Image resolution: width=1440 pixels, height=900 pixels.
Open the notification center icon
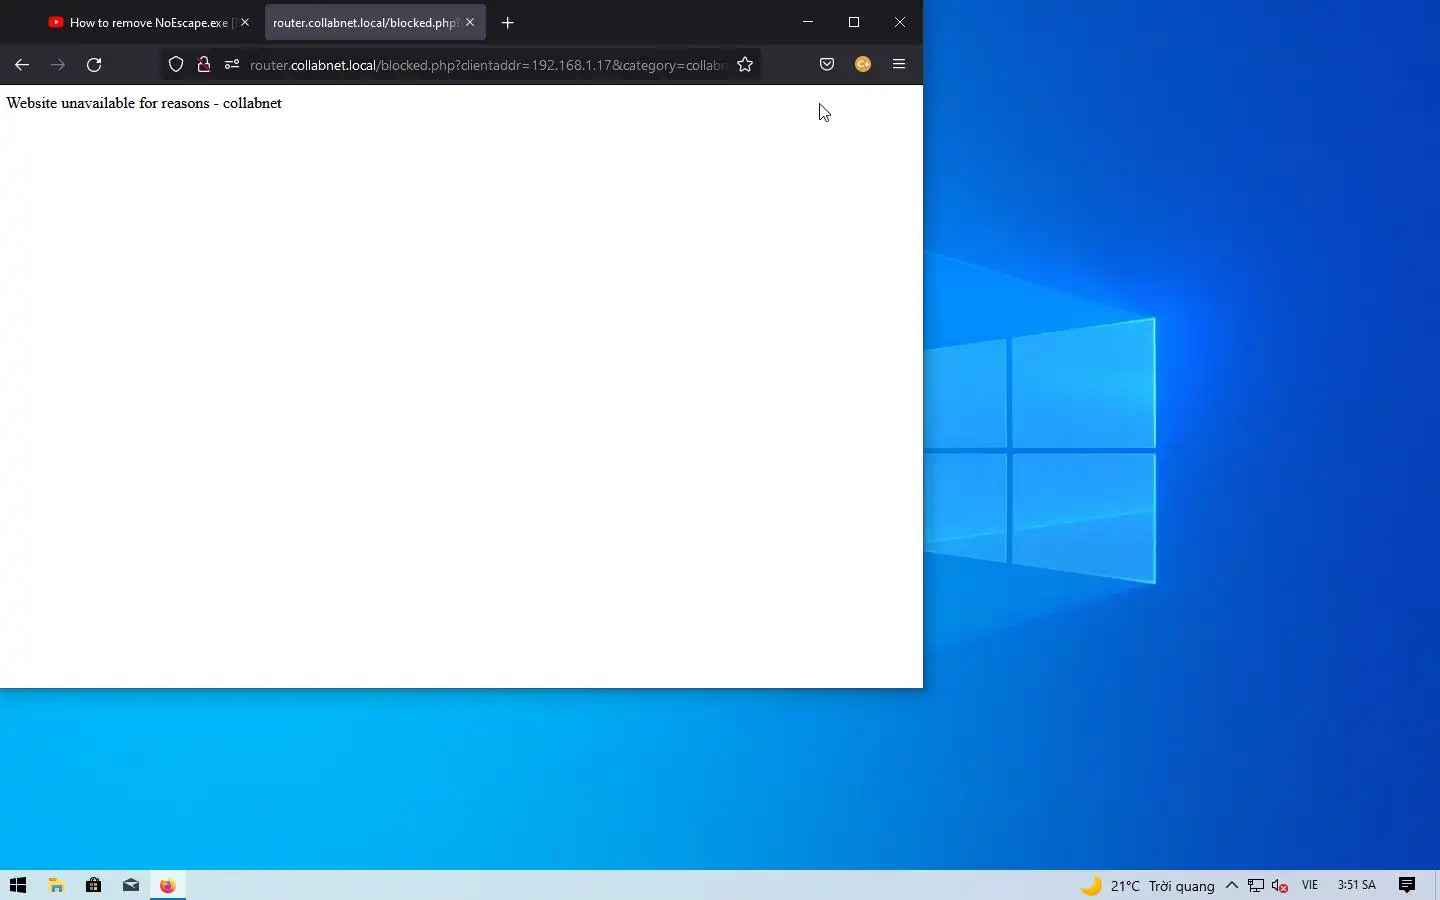(x=1407, y=885)
